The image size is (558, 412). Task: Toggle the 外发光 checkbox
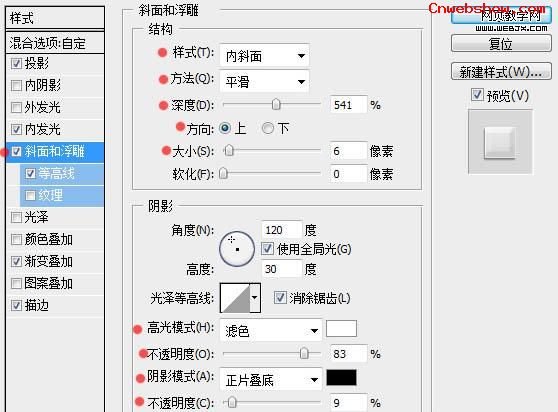click(x=16, y=107)
